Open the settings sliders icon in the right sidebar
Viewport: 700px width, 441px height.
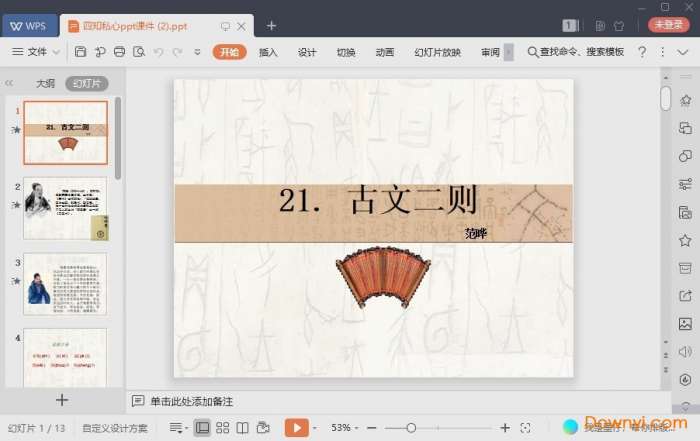pos(685,184)
